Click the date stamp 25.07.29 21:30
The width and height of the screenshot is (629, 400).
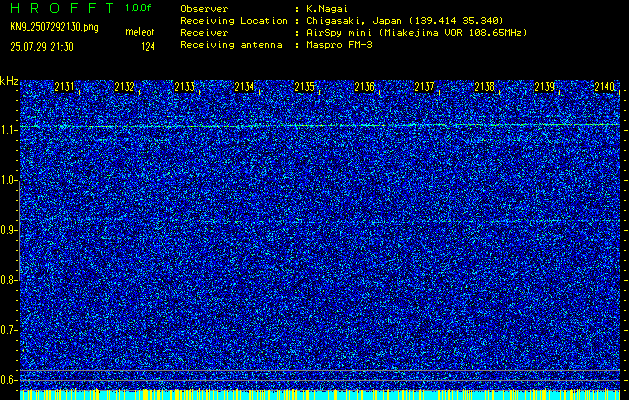click(x=42, y=47)
